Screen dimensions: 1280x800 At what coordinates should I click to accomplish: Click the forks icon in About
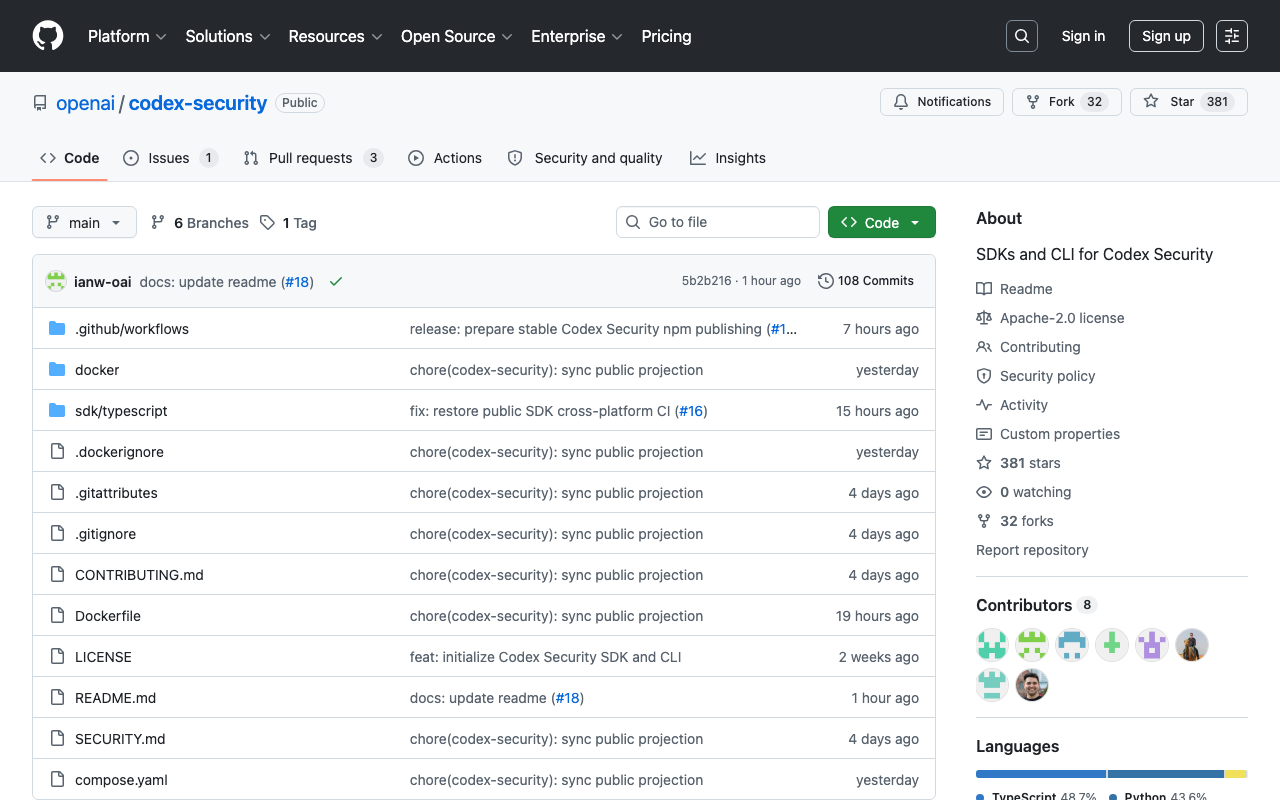(984, 521)
